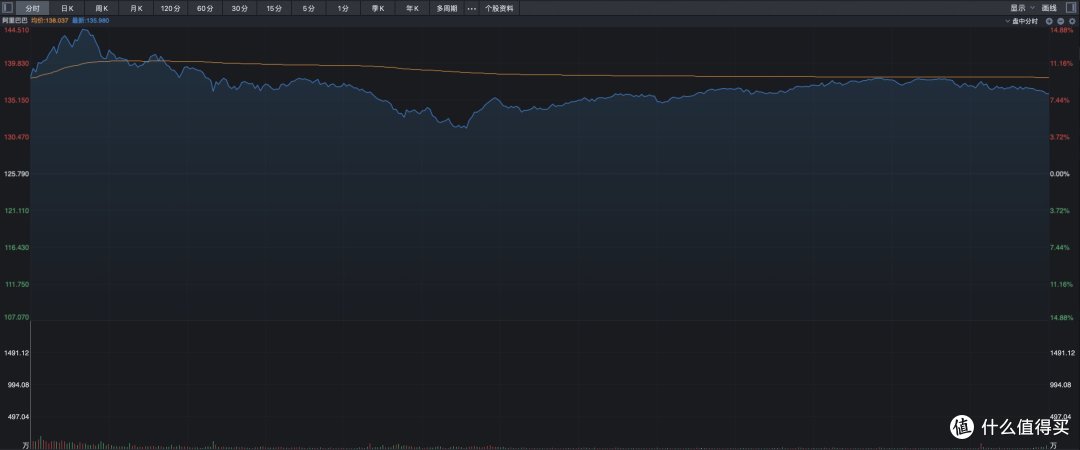This screenshot has height=450, width=1080.
Task: Select the 30分 period tab
Action: pos(240,8)
